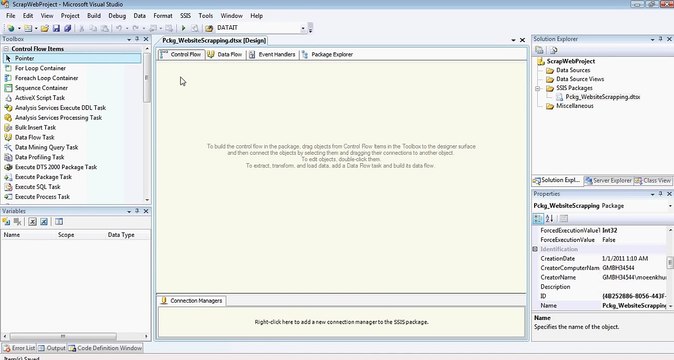Screen dimensions: 674x360
Task: Select the Data Flow Task item
Action: 34,137
